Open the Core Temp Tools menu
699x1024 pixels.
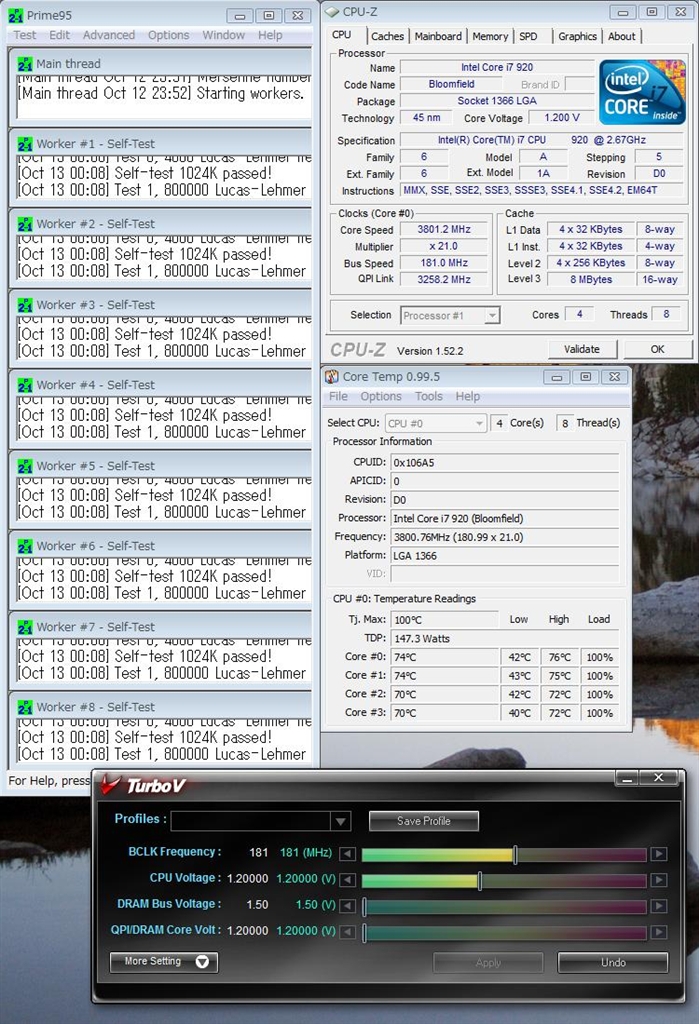(x=429, y=396)
